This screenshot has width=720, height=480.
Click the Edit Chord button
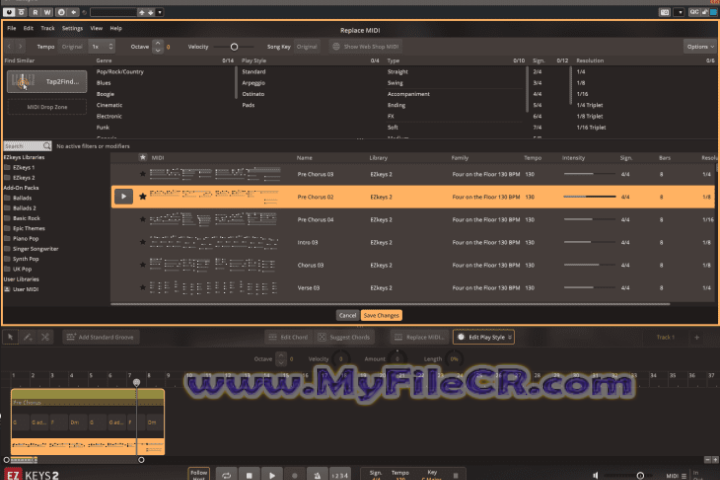(289, 337)
